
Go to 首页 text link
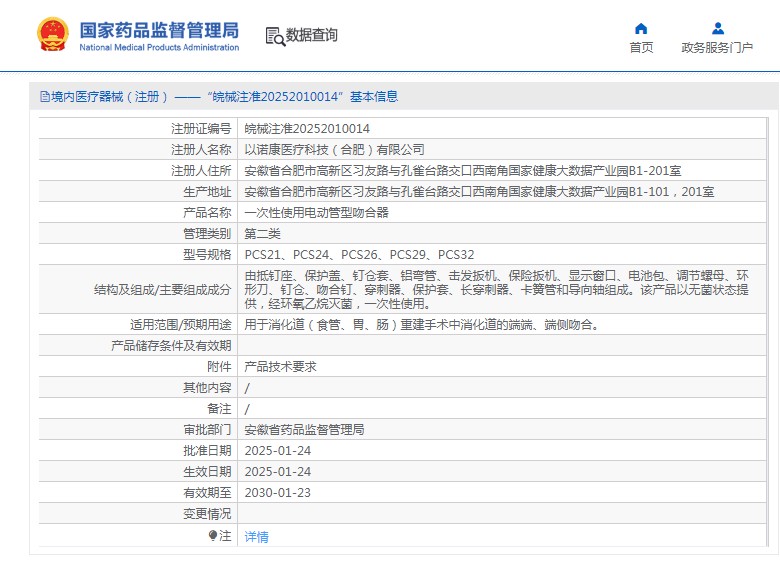pos(641,48)
